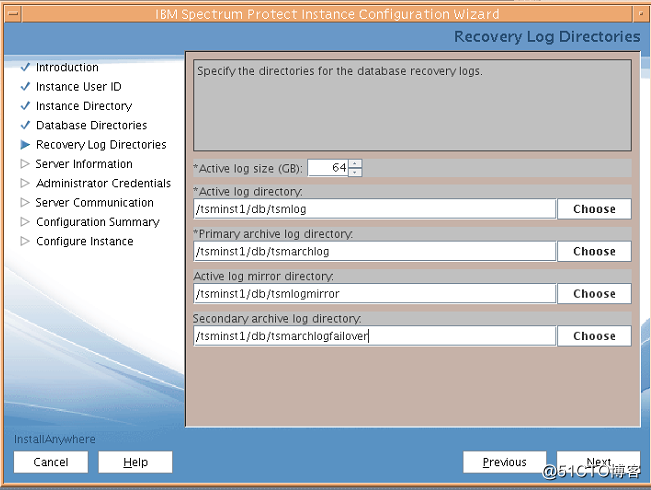
Task: Click the '*Primary archive log directory:' label
Action: 273,234
